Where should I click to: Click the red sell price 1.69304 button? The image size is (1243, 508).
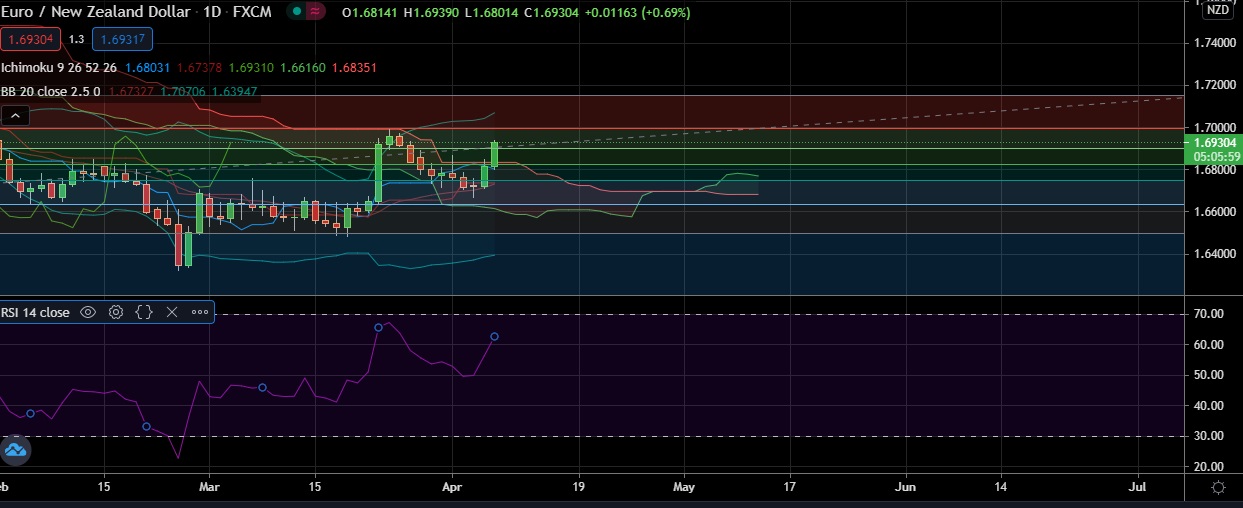[32, 39]
